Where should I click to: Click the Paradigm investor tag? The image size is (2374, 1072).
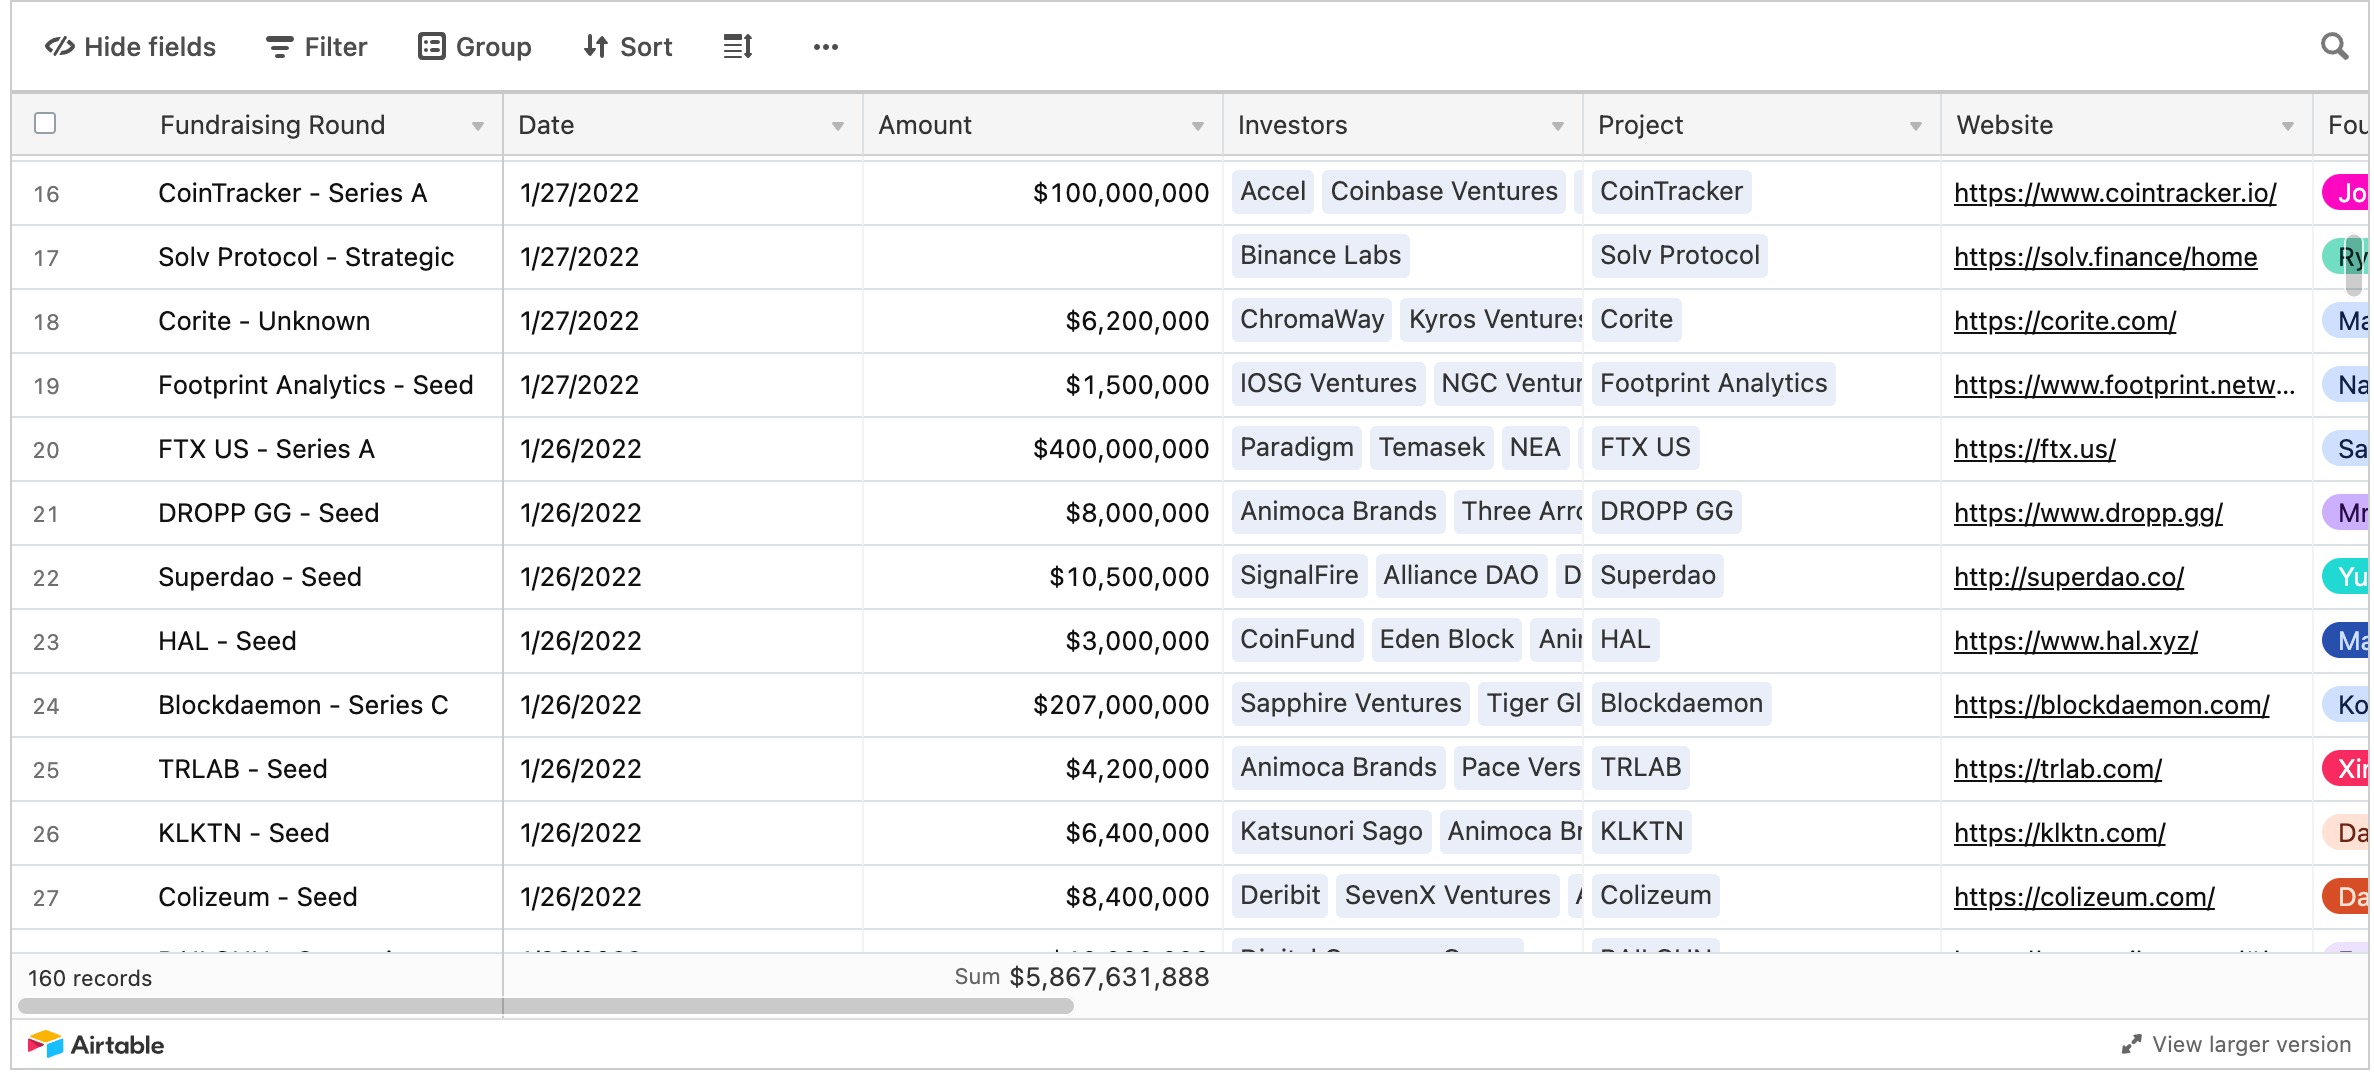[x=1297, y=447]
